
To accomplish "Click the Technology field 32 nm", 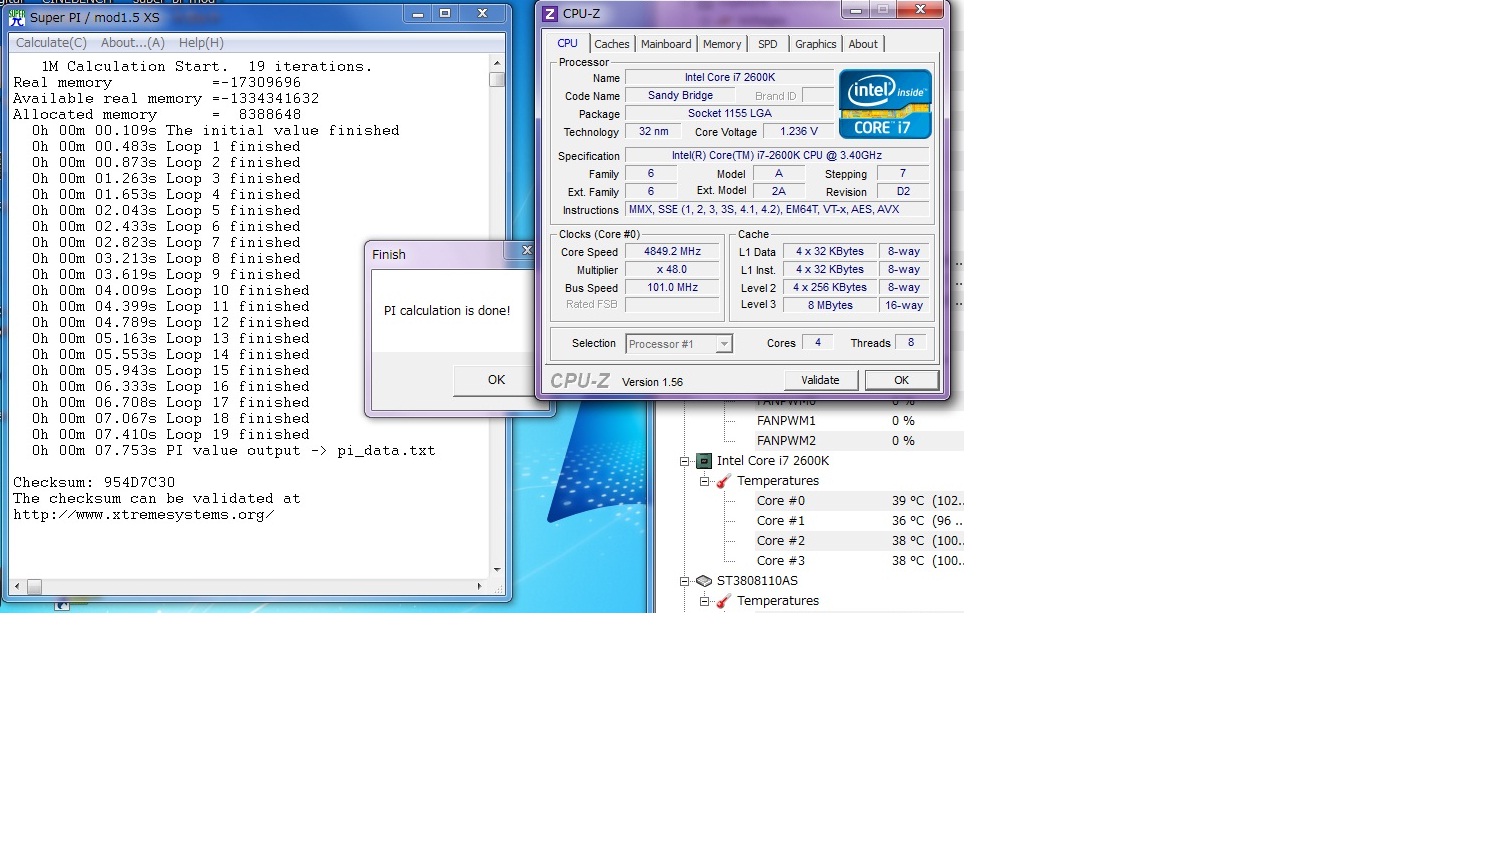I will click(653, 132).
